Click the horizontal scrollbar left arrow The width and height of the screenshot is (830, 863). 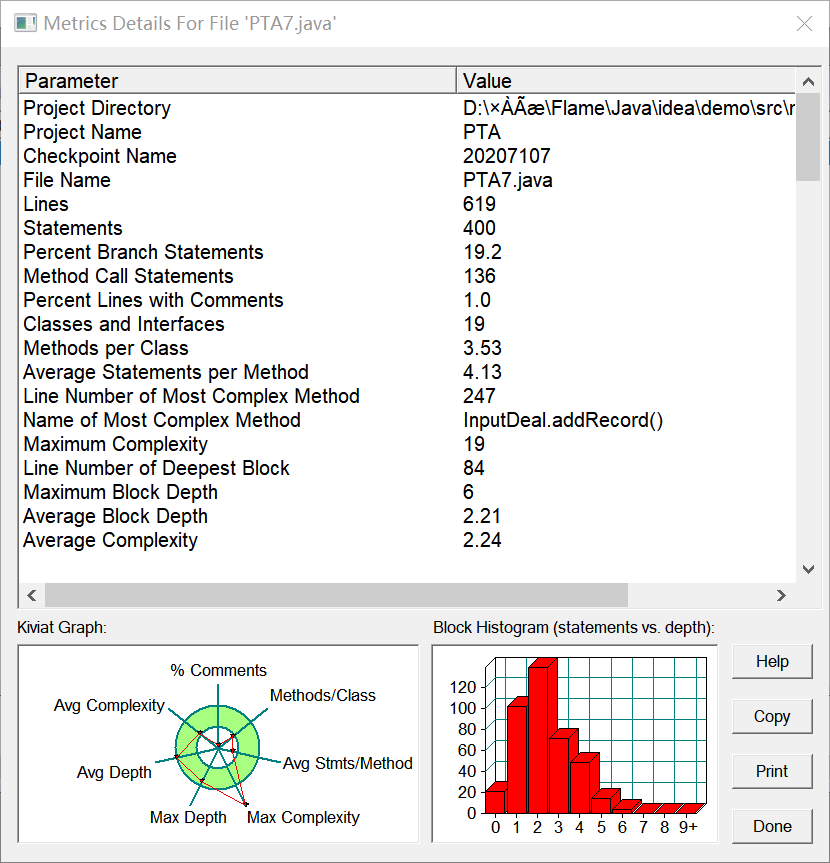pyautogui.click(x=32, y=595)
